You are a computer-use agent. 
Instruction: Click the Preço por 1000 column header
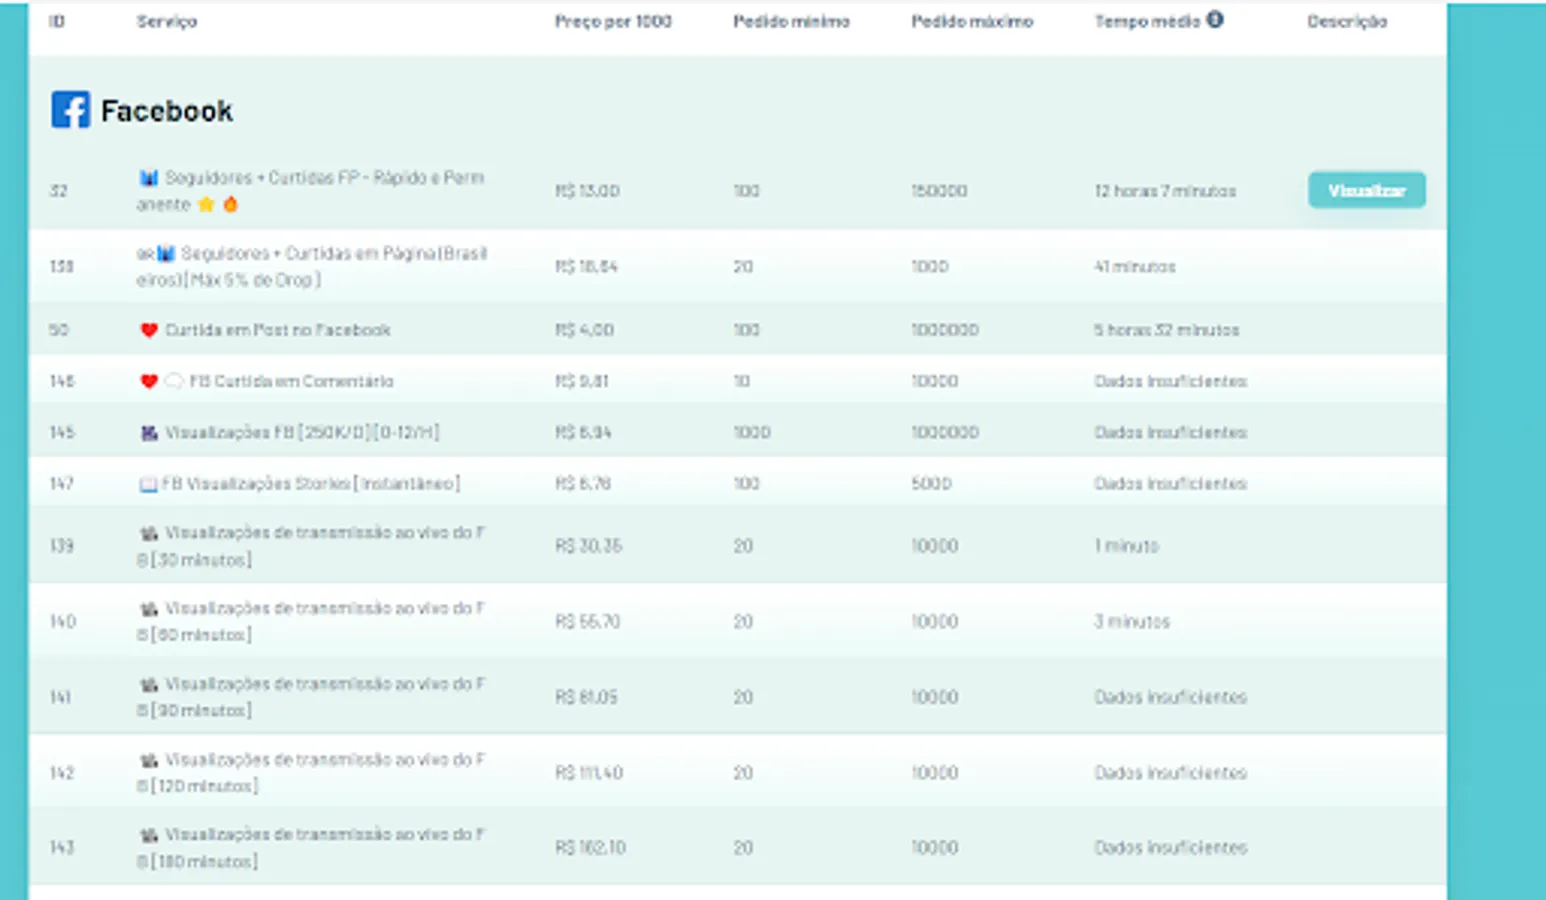pos(613,21)
